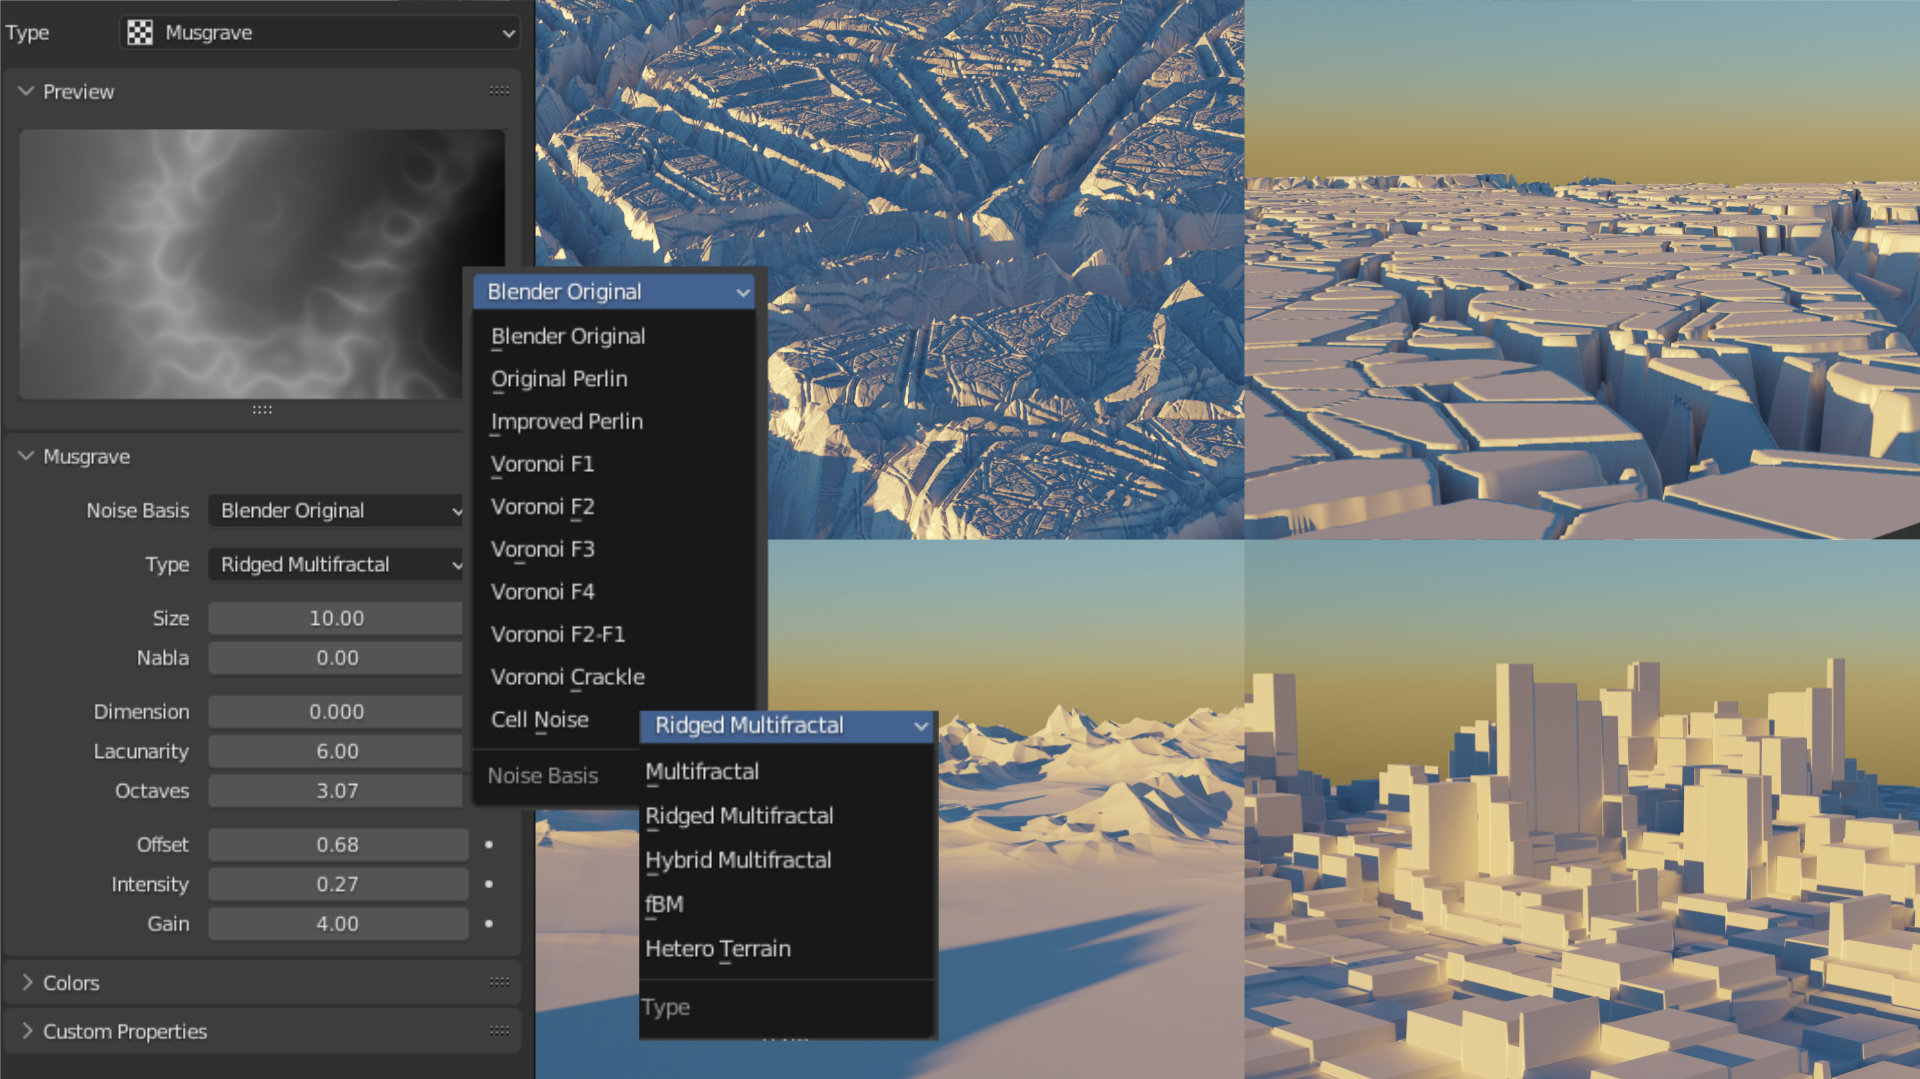This screenshot has height=1079, width=1920.
Task: Toggle the Offset animate property dot
Action: [489, 845]
